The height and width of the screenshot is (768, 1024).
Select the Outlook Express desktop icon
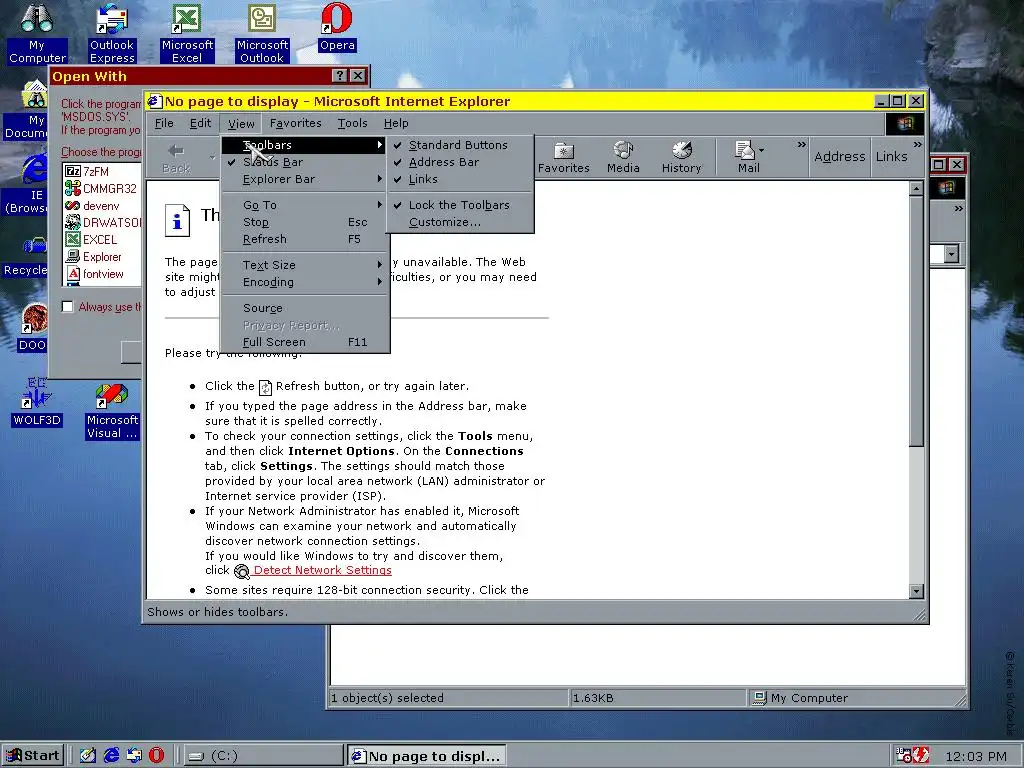point(112,33)
